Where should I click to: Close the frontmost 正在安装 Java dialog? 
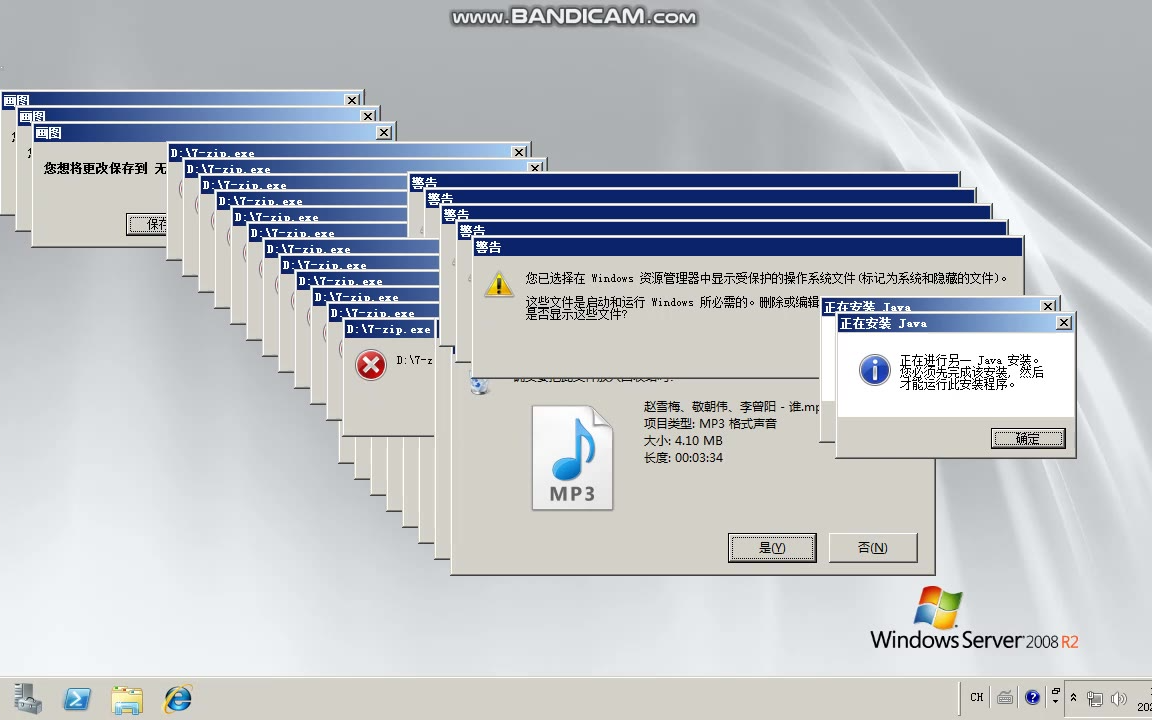pyautogui.click(x=1063, y=323)
